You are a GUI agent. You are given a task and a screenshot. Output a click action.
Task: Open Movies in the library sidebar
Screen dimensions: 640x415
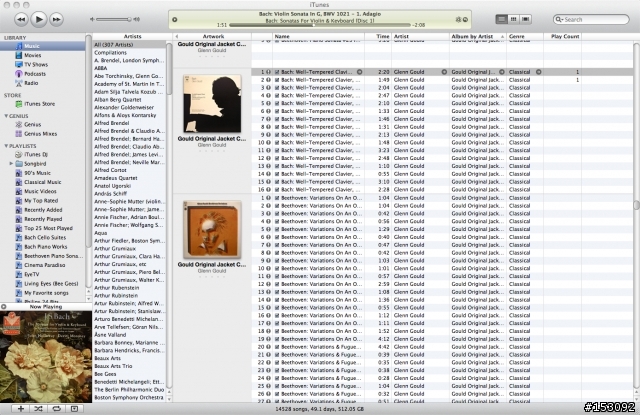click(33, 55)
